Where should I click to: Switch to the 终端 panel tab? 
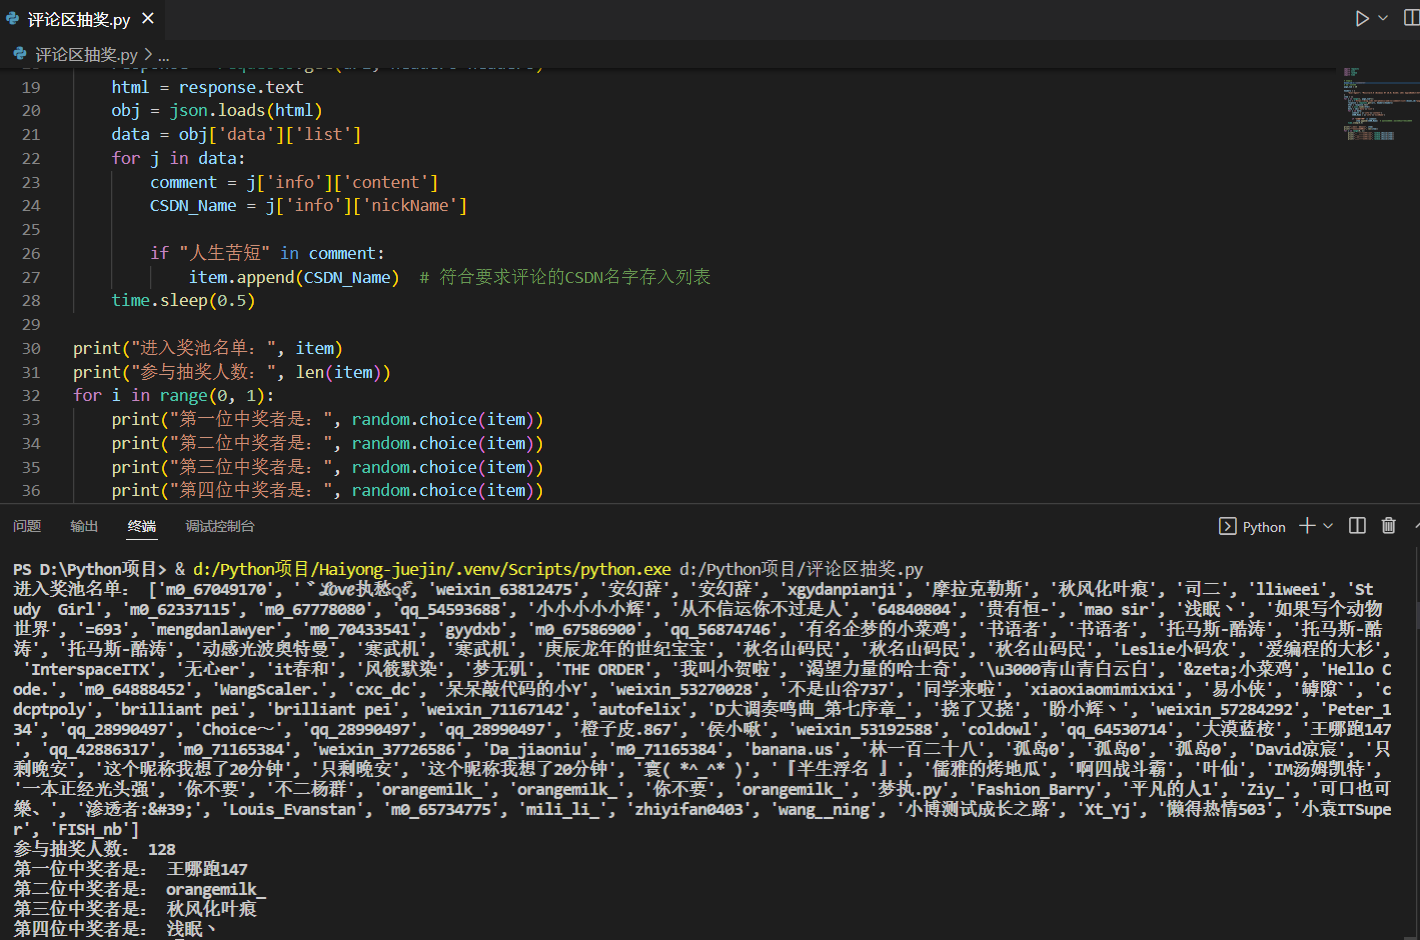(142, 526)
